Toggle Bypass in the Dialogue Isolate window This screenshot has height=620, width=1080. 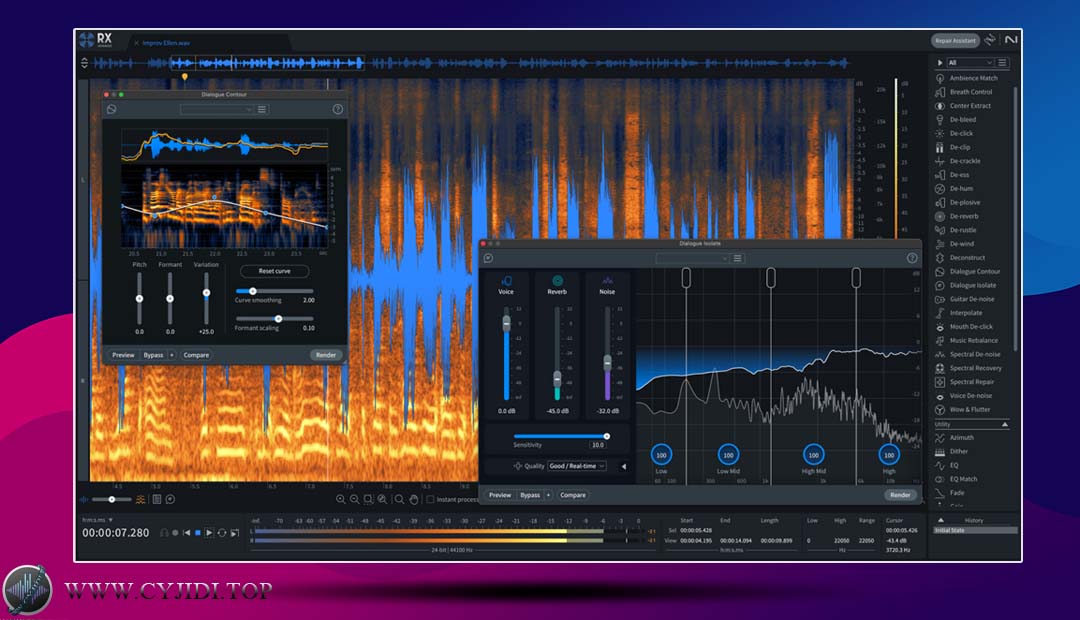pos(530,495)
